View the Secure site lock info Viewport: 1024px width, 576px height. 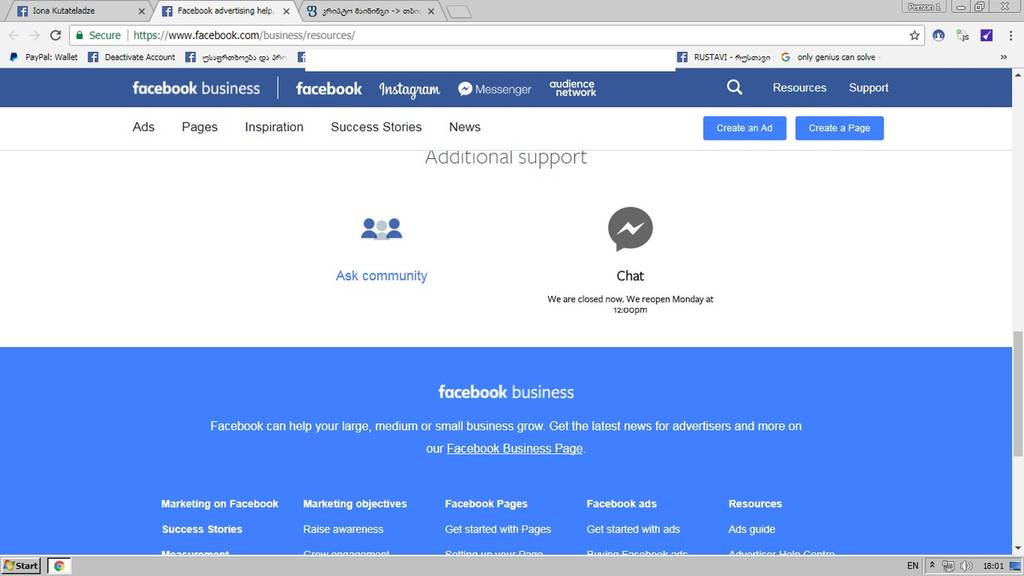pos(98,35)
